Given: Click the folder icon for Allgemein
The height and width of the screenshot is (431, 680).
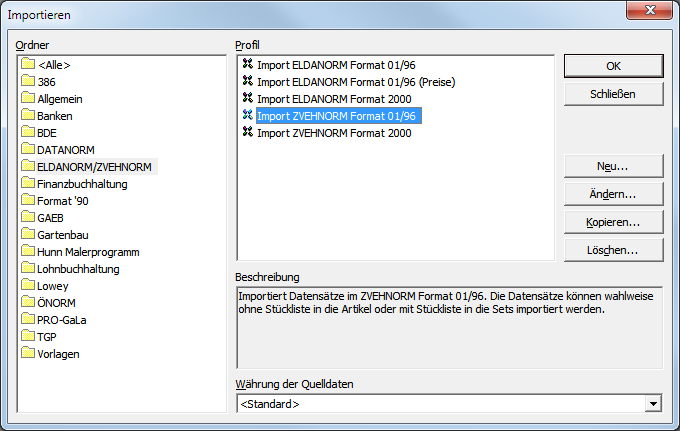Looking at the screenshot, I should pos(28,99).
